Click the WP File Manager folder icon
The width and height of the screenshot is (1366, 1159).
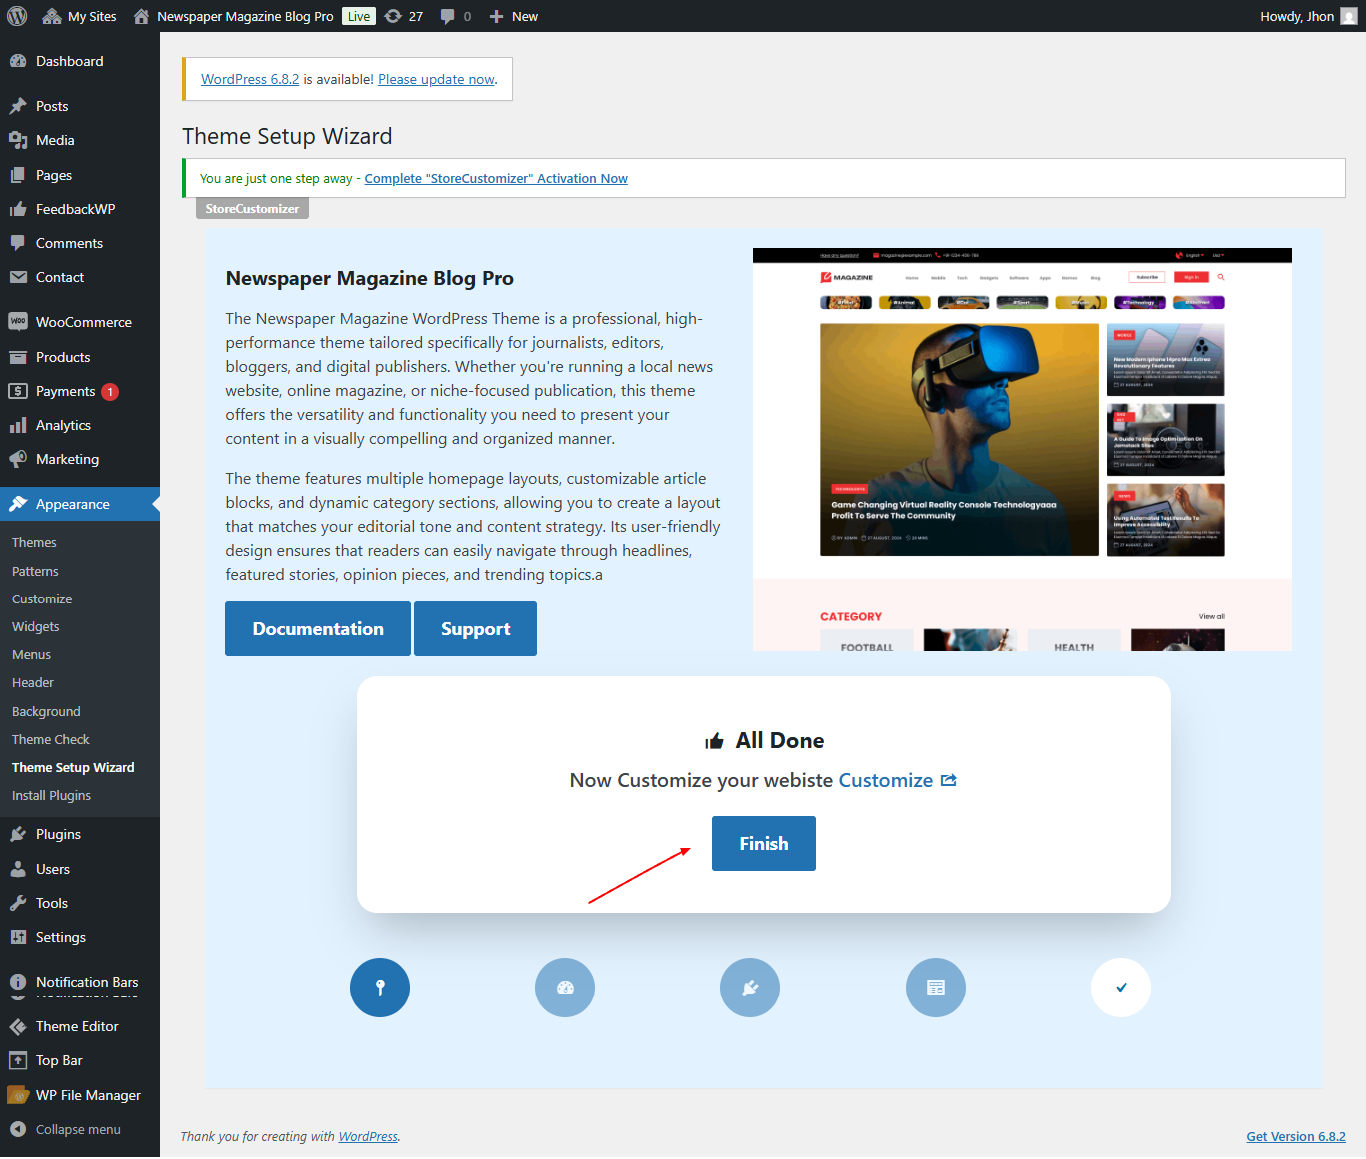pyautogui.click(x=18, y=1095)
